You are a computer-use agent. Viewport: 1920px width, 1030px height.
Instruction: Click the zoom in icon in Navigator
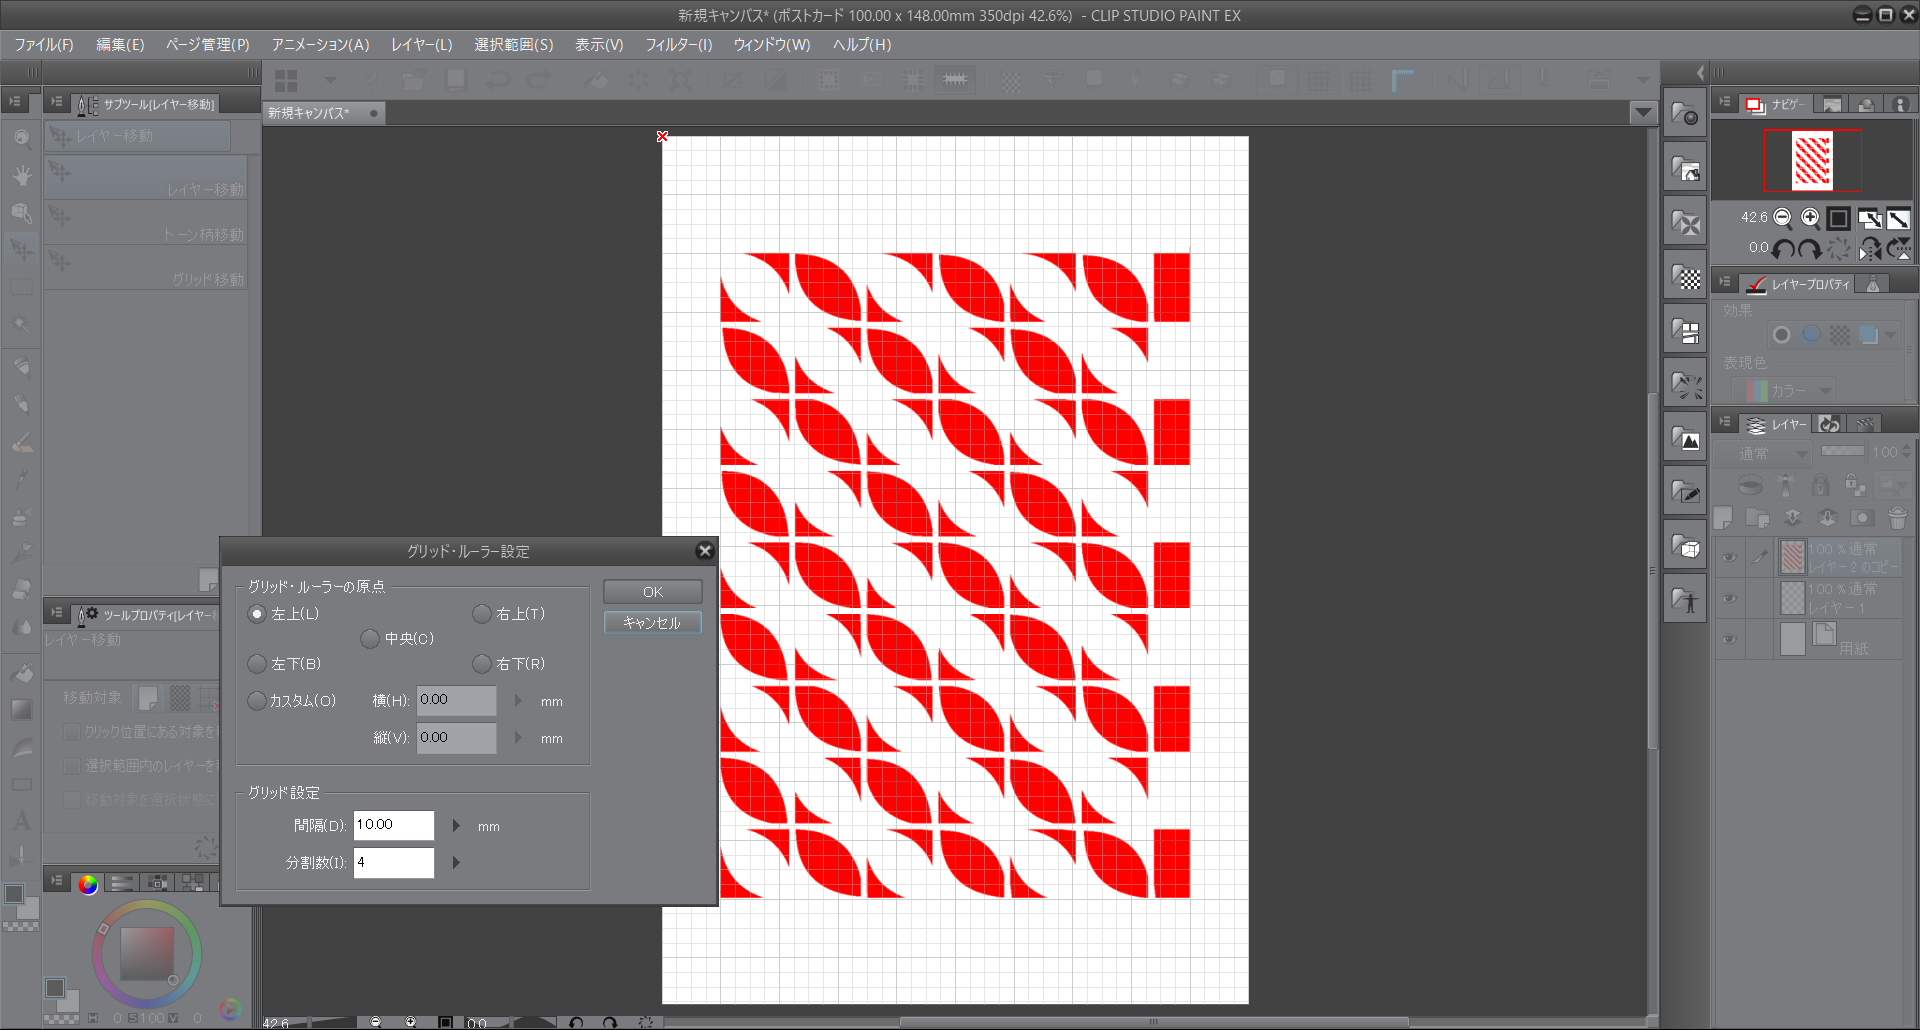(1810, 218)
